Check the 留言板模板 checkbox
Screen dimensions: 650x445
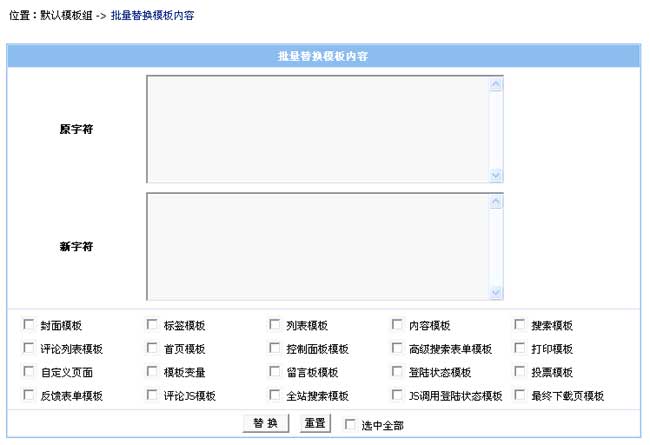(x=275, y=372)
